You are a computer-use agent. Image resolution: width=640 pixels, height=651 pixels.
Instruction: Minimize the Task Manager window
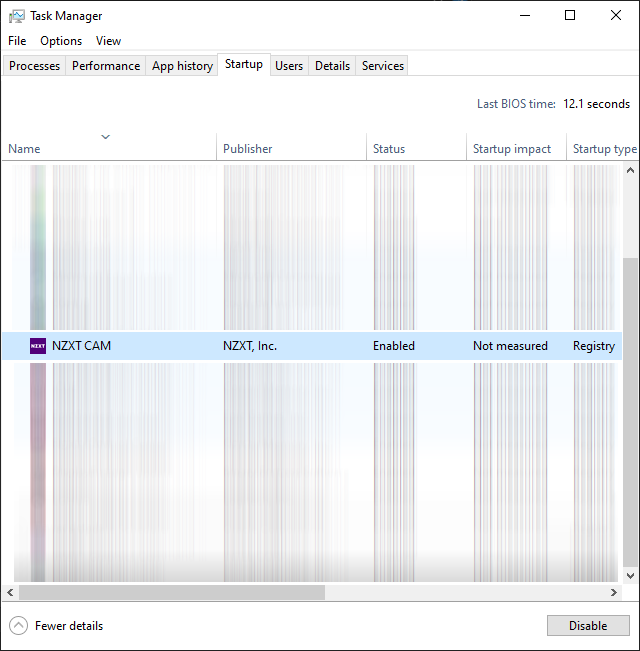(525, 16)
